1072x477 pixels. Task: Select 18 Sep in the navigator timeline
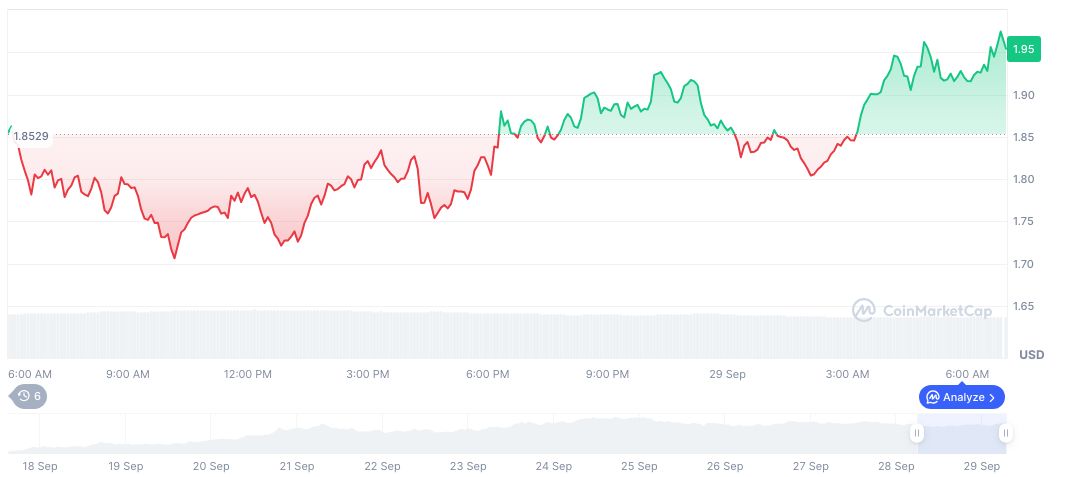click(x=40, y=466)
